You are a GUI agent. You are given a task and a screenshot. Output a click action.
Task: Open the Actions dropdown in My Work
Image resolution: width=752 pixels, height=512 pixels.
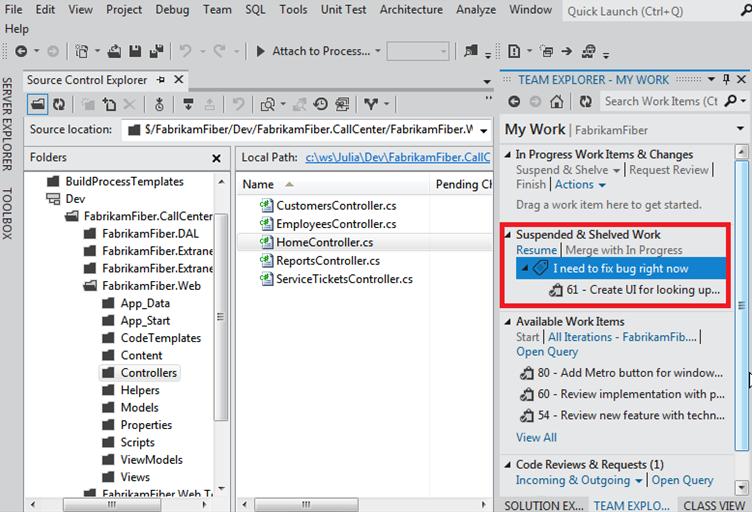tap(602, 185)
